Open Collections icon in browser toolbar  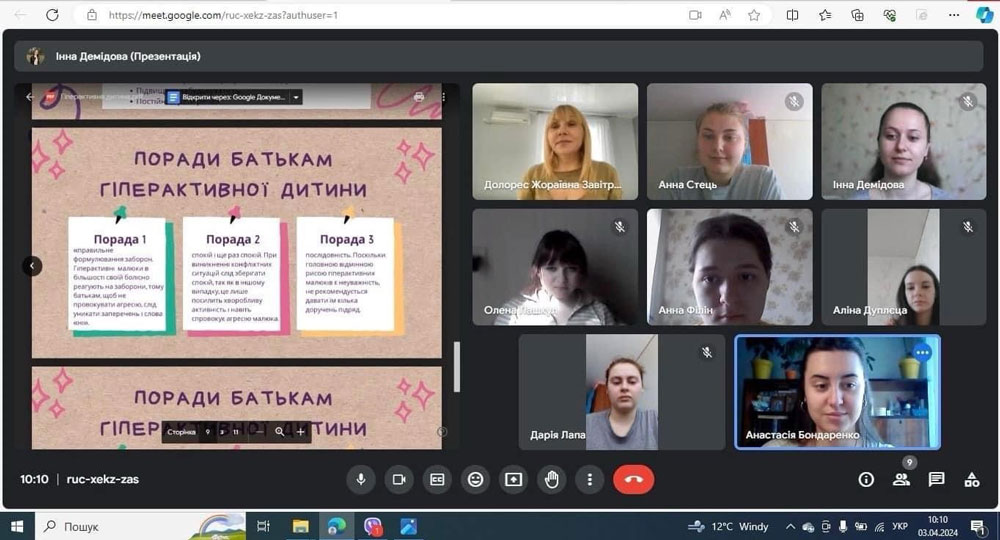click(x=857, y=15)
